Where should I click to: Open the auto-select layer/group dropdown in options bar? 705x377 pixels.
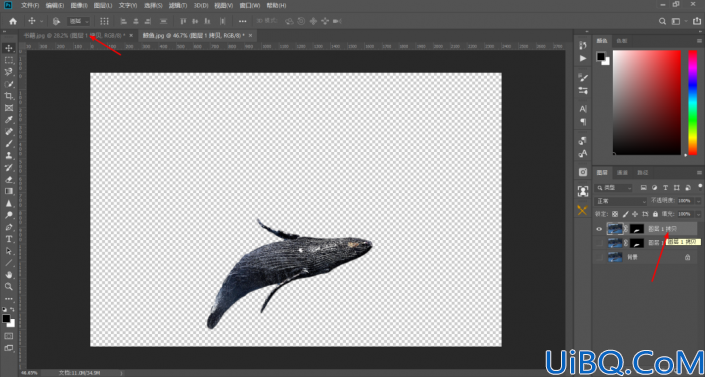click(x=79, y=21)
